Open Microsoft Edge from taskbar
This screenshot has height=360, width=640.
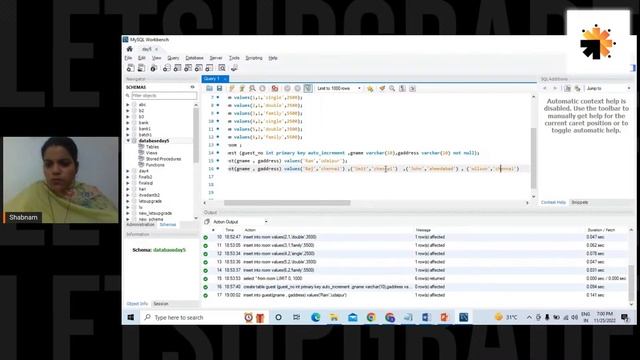click(315, 318)
